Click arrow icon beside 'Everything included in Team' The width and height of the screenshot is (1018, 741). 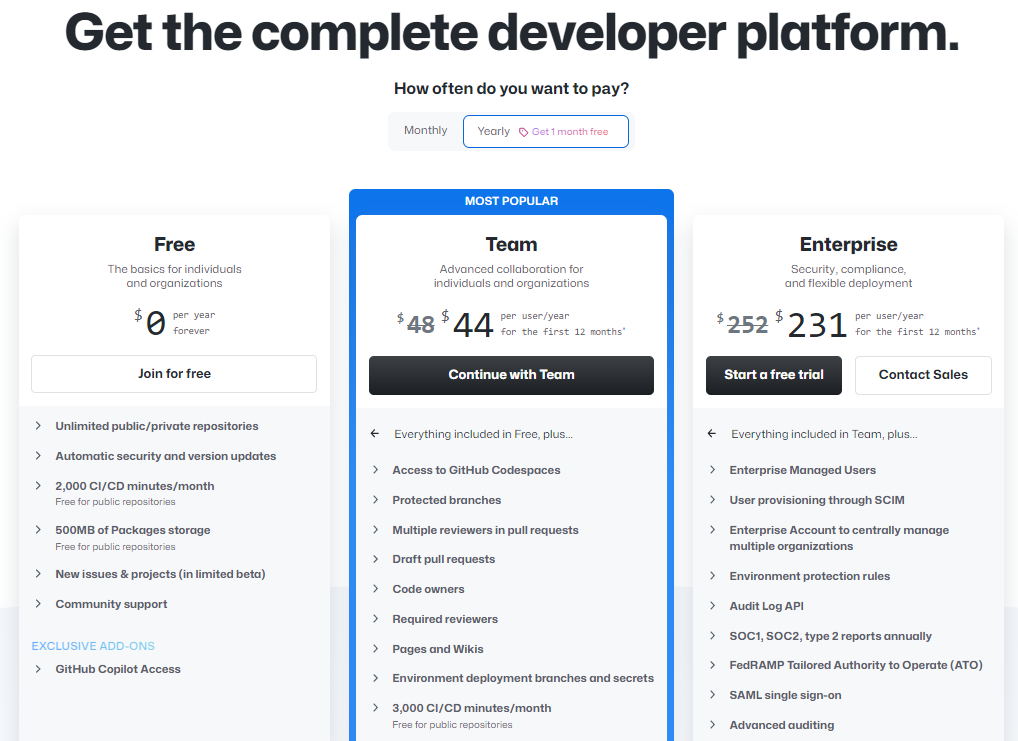click(712, 433)
